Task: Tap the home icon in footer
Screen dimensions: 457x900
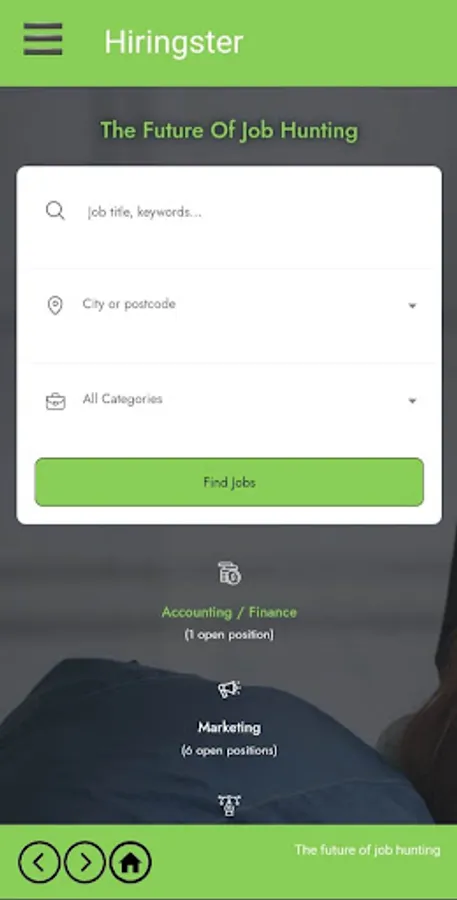Action: click(130, 862)
